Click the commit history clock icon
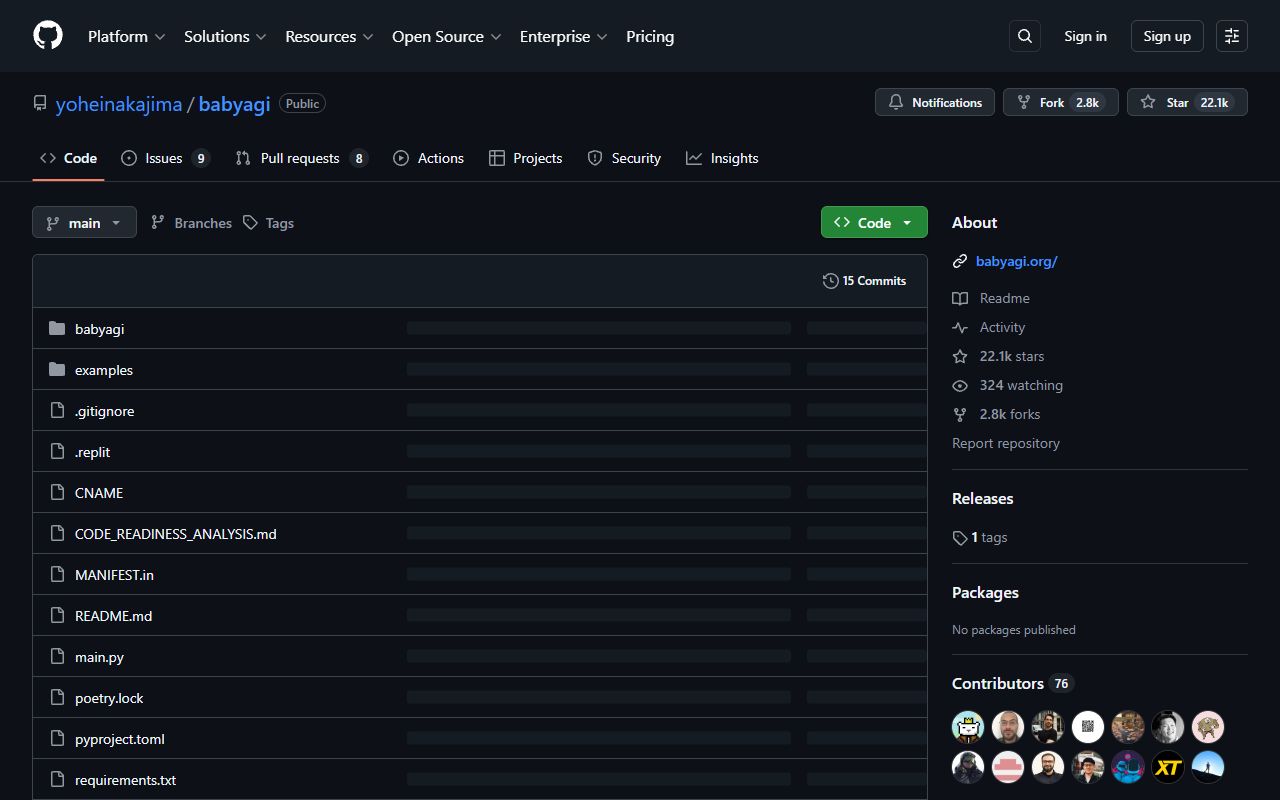The image size is (1280, 800). pos(830,281)
